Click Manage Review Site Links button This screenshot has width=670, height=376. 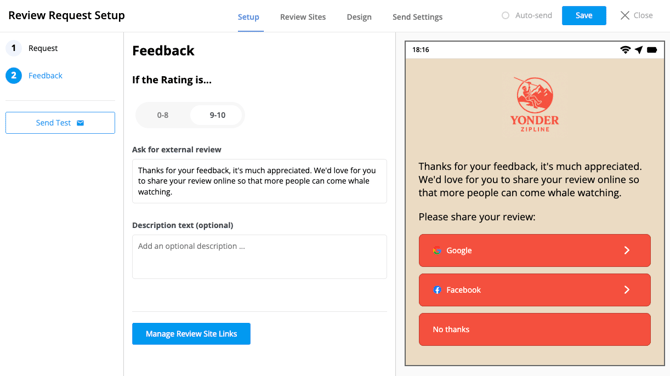pos(191,334)
